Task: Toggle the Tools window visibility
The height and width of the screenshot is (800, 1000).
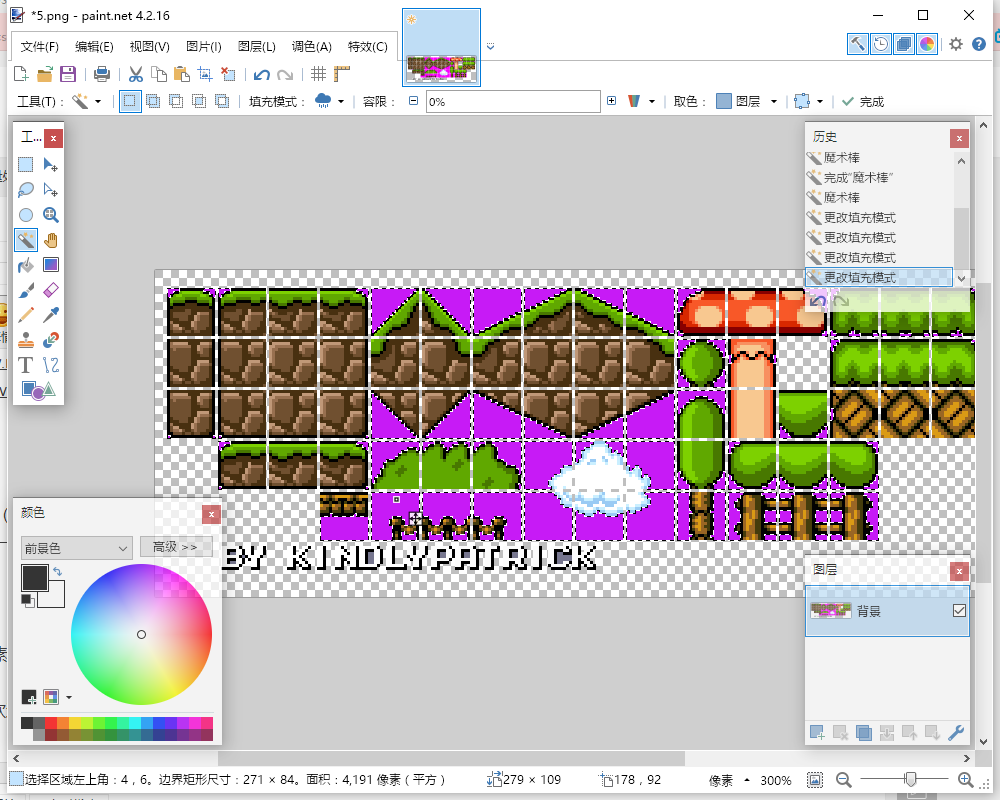Action: [x=858, y=44]
